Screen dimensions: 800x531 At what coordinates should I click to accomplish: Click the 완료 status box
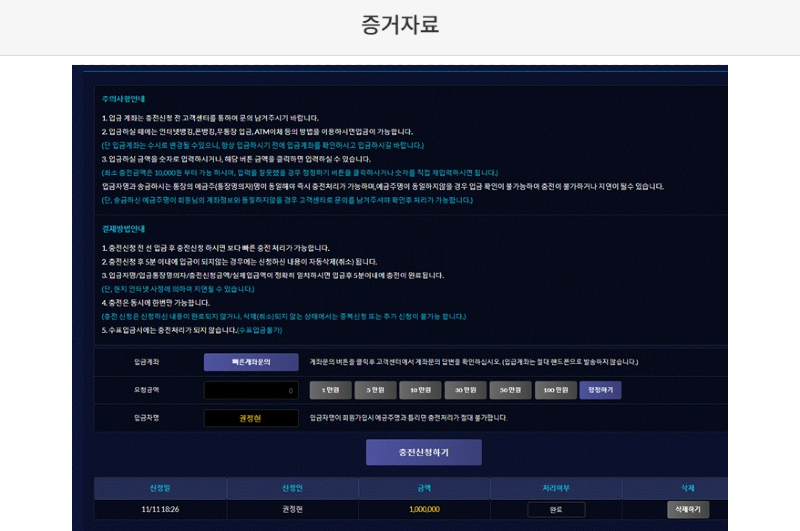(x=556, y=509)
